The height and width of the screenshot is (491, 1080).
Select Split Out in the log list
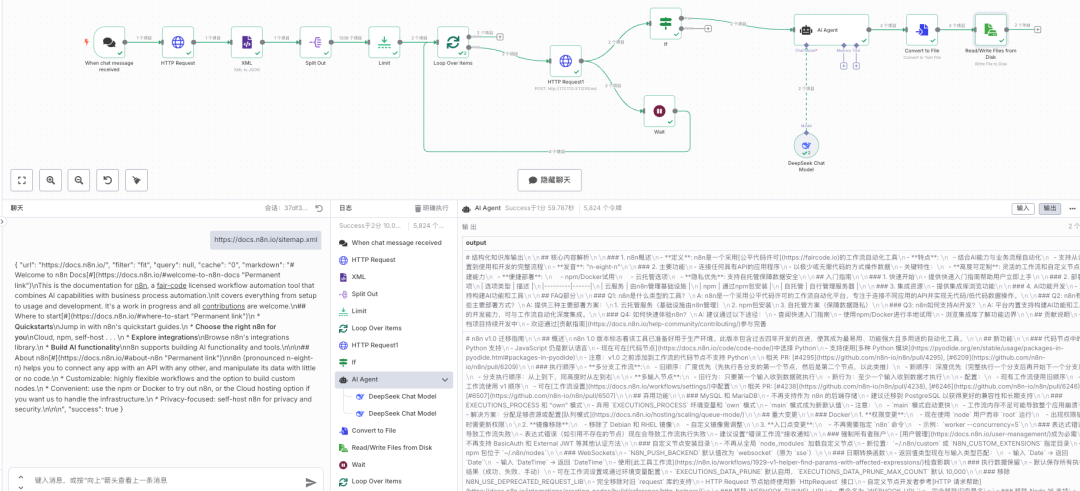pos(394,294)
